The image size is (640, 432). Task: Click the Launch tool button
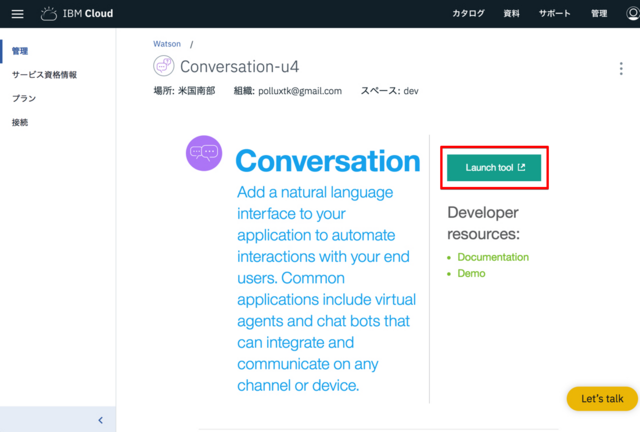tap(494, 167)
